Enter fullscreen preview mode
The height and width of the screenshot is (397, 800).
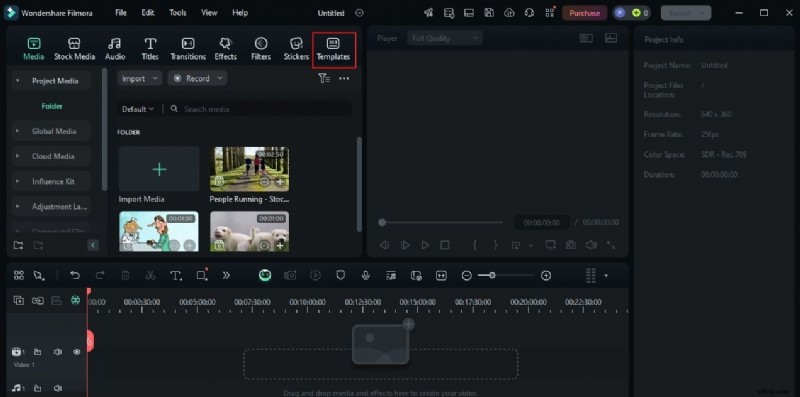click(x=611, y=245)
